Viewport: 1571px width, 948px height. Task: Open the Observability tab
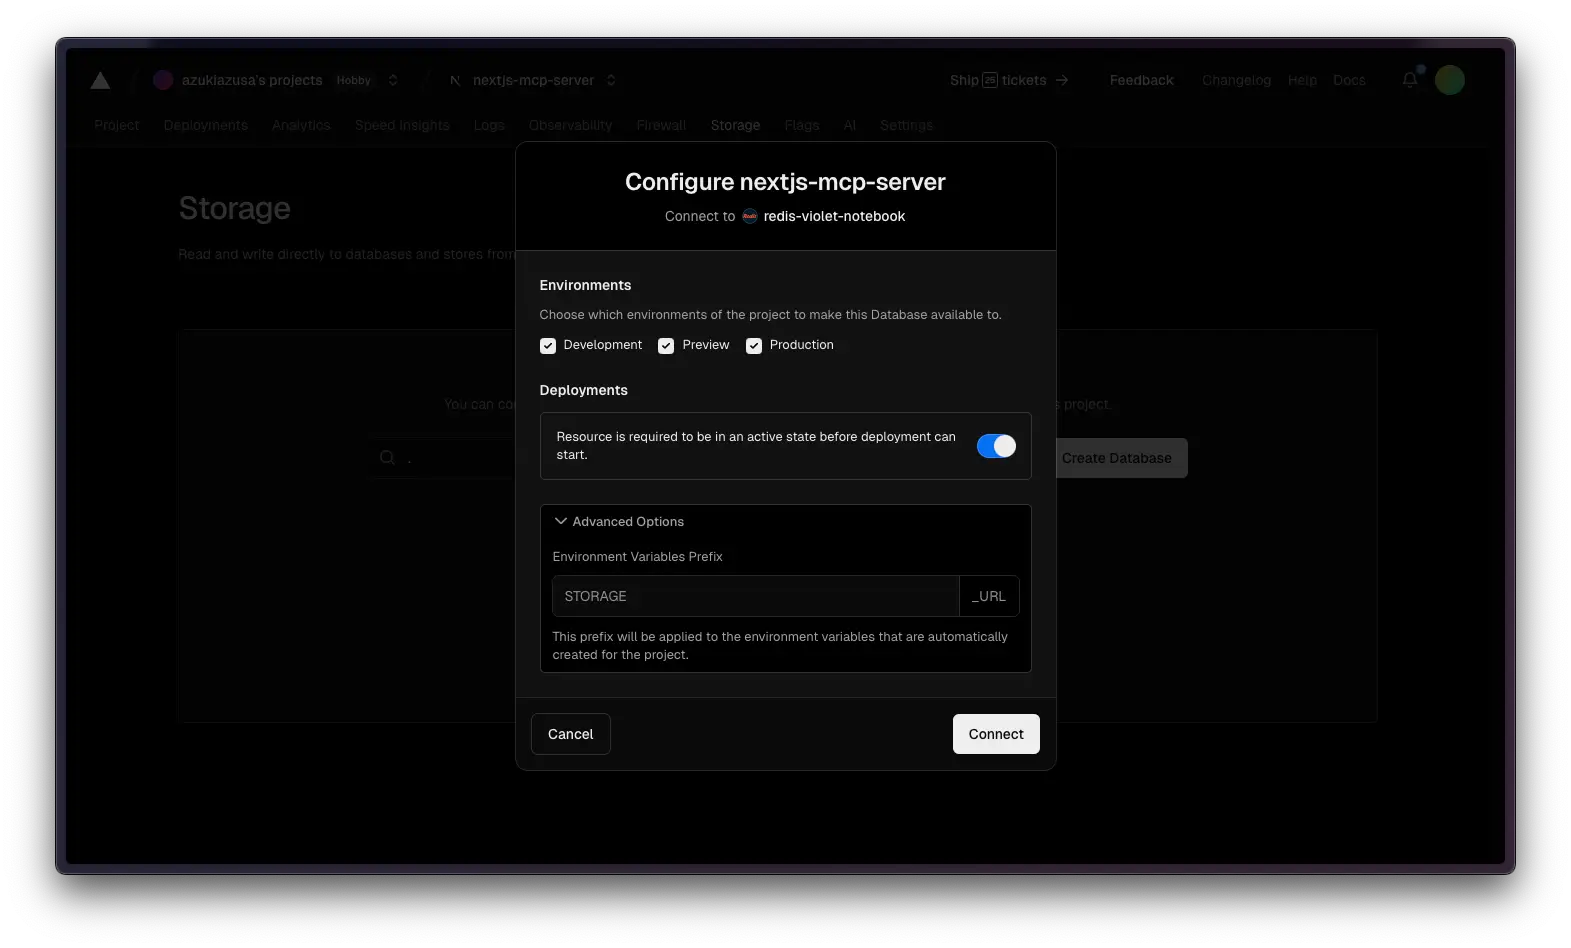570,125
